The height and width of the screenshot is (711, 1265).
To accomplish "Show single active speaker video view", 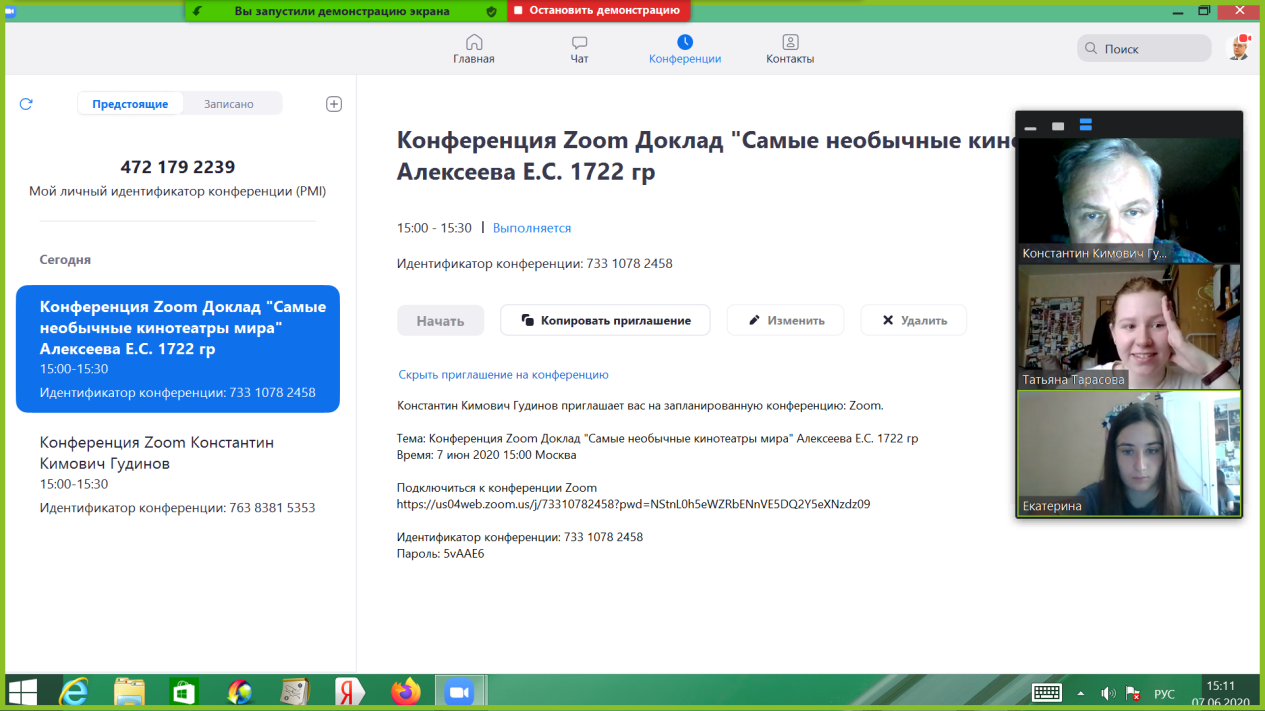I will (1058, 126).
